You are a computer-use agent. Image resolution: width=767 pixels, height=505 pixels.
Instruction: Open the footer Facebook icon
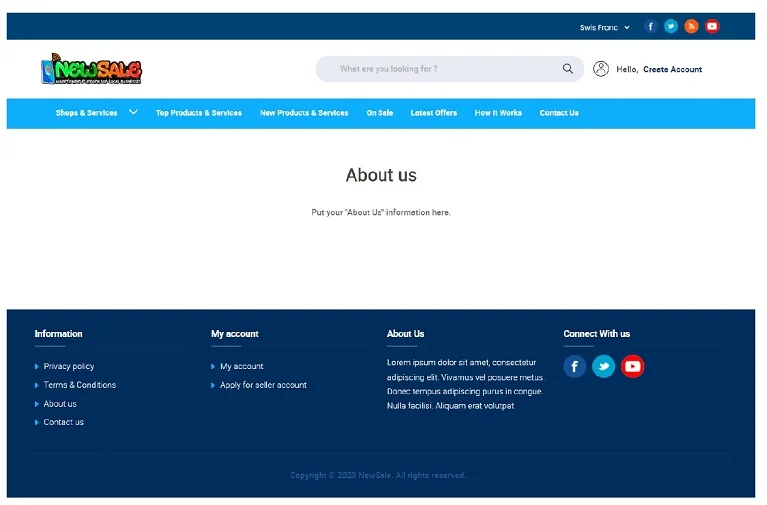click(x=574, y=366)
